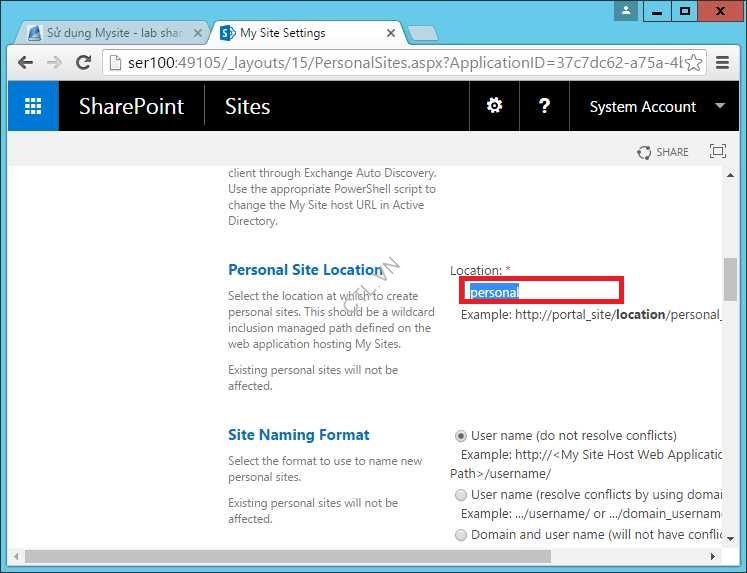
Task: Open the SharePoint app launcher grid
Action: point(33,107)
